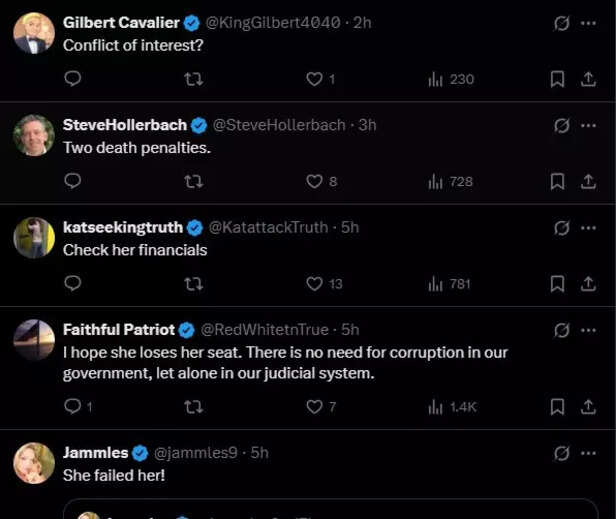Like Faithful Patriot's tweet
The height and width of the screenshot is (519, 616).
pos(314,406)
